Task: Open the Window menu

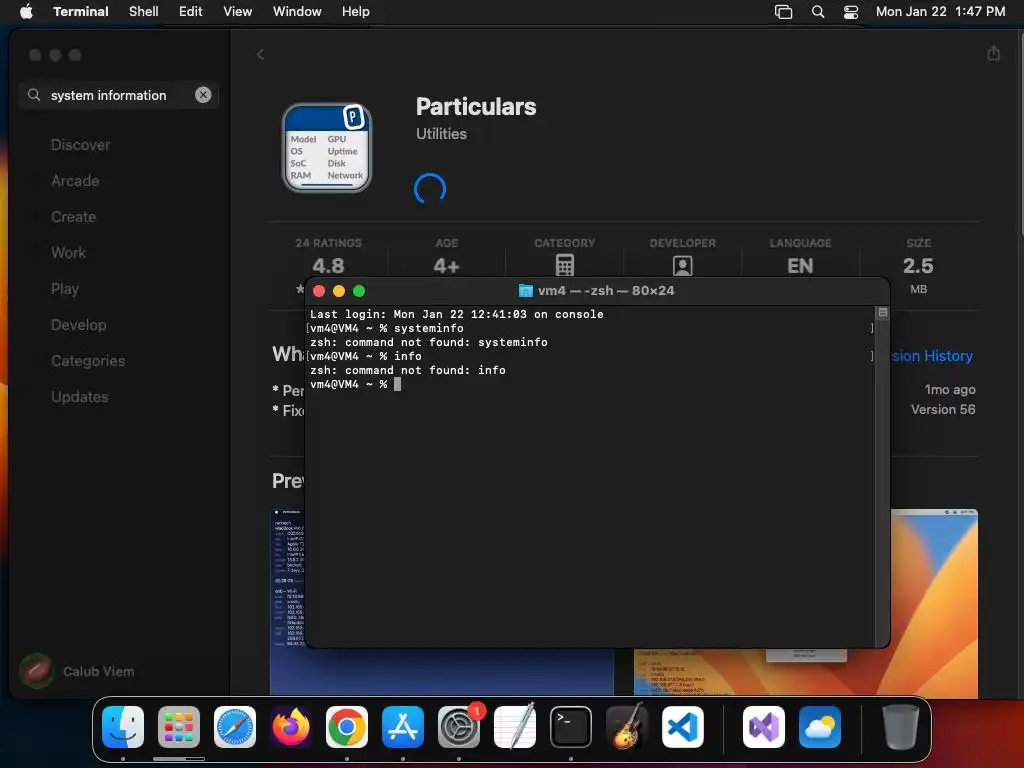Action: [297, 11]
